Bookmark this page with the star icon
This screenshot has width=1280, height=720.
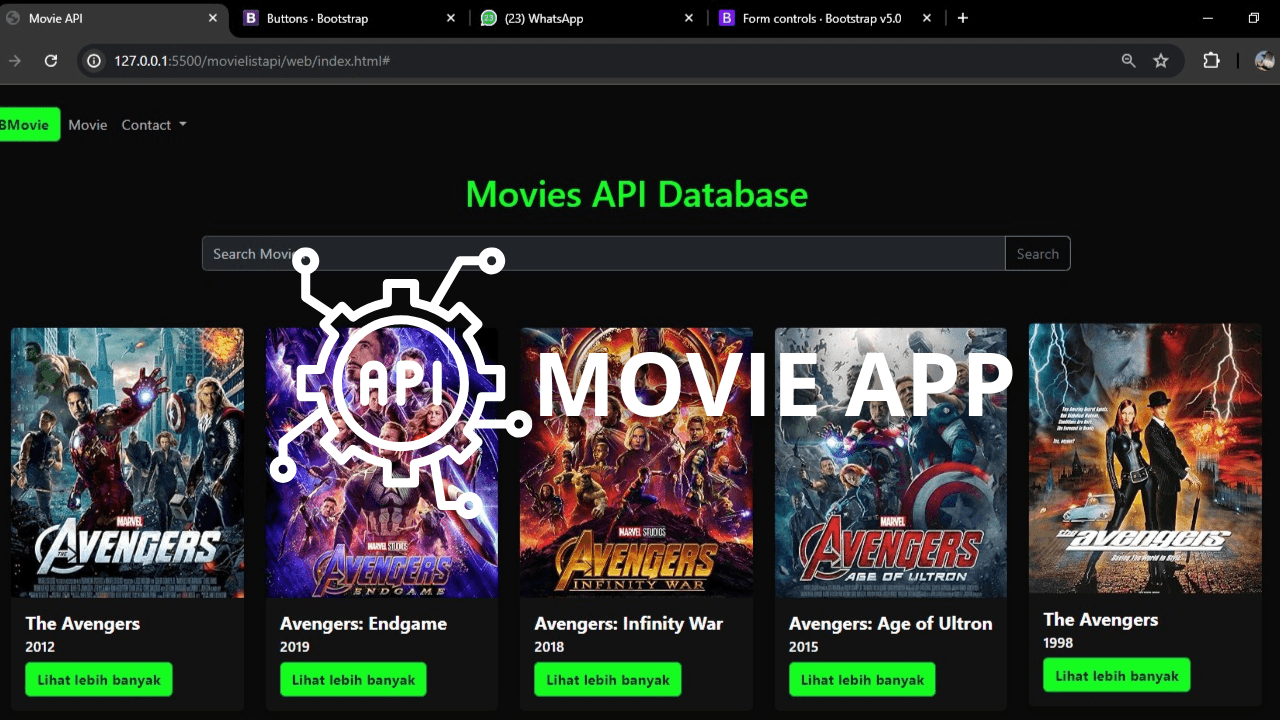coord(1161,61)
